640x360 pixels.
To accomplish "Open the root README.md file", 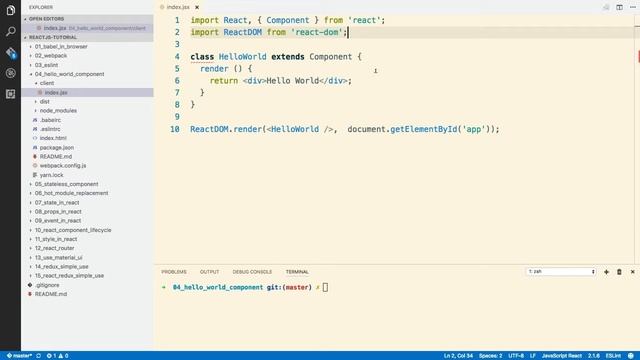I will point(51,294).
